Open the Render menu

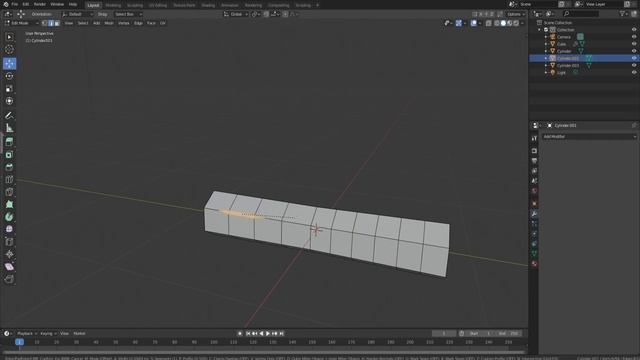click(40, 4)
